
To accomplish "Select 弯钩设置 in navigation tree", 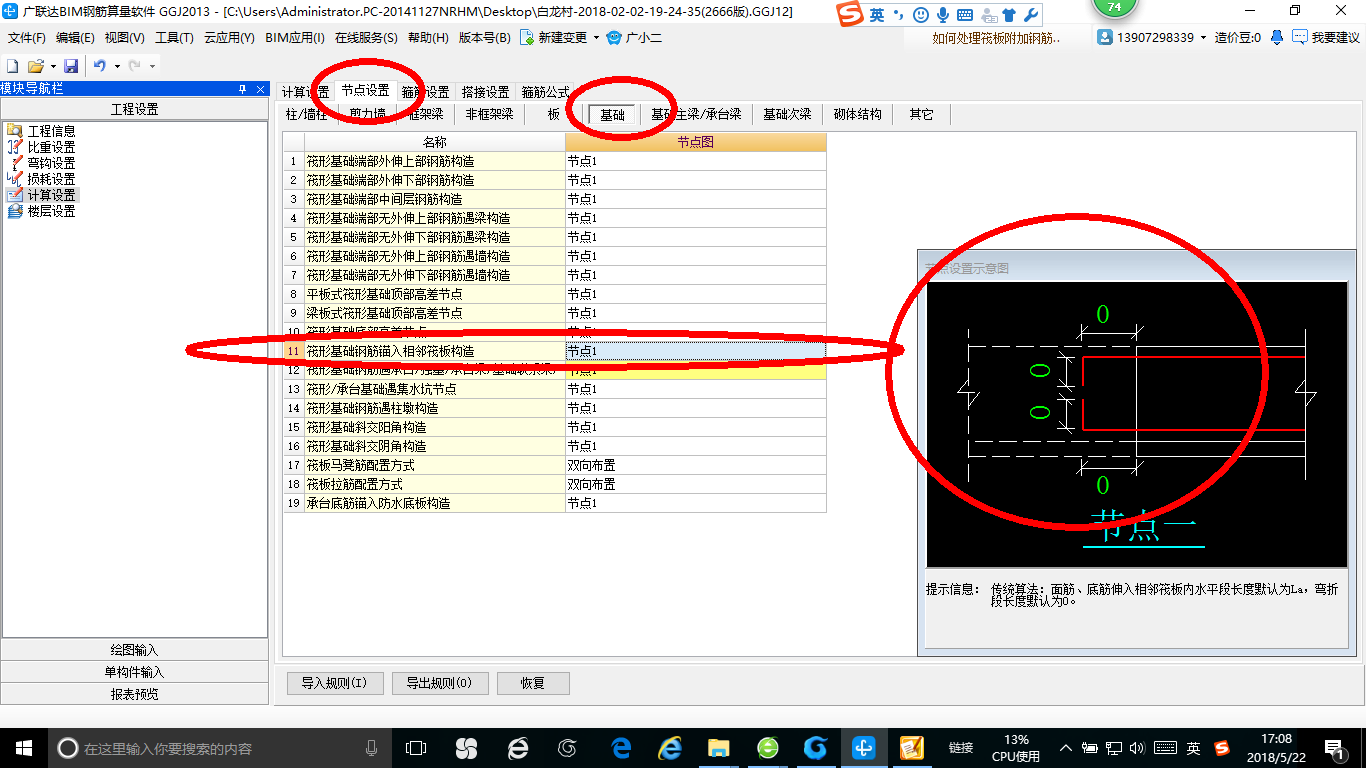I will (x=51, y=163).
